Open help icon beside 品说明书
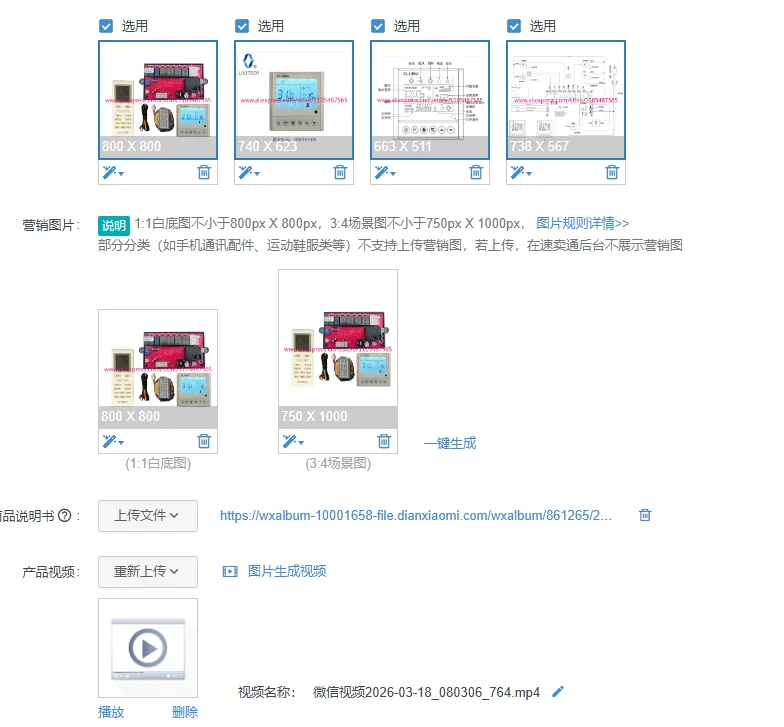 click(x=65, y=516)
